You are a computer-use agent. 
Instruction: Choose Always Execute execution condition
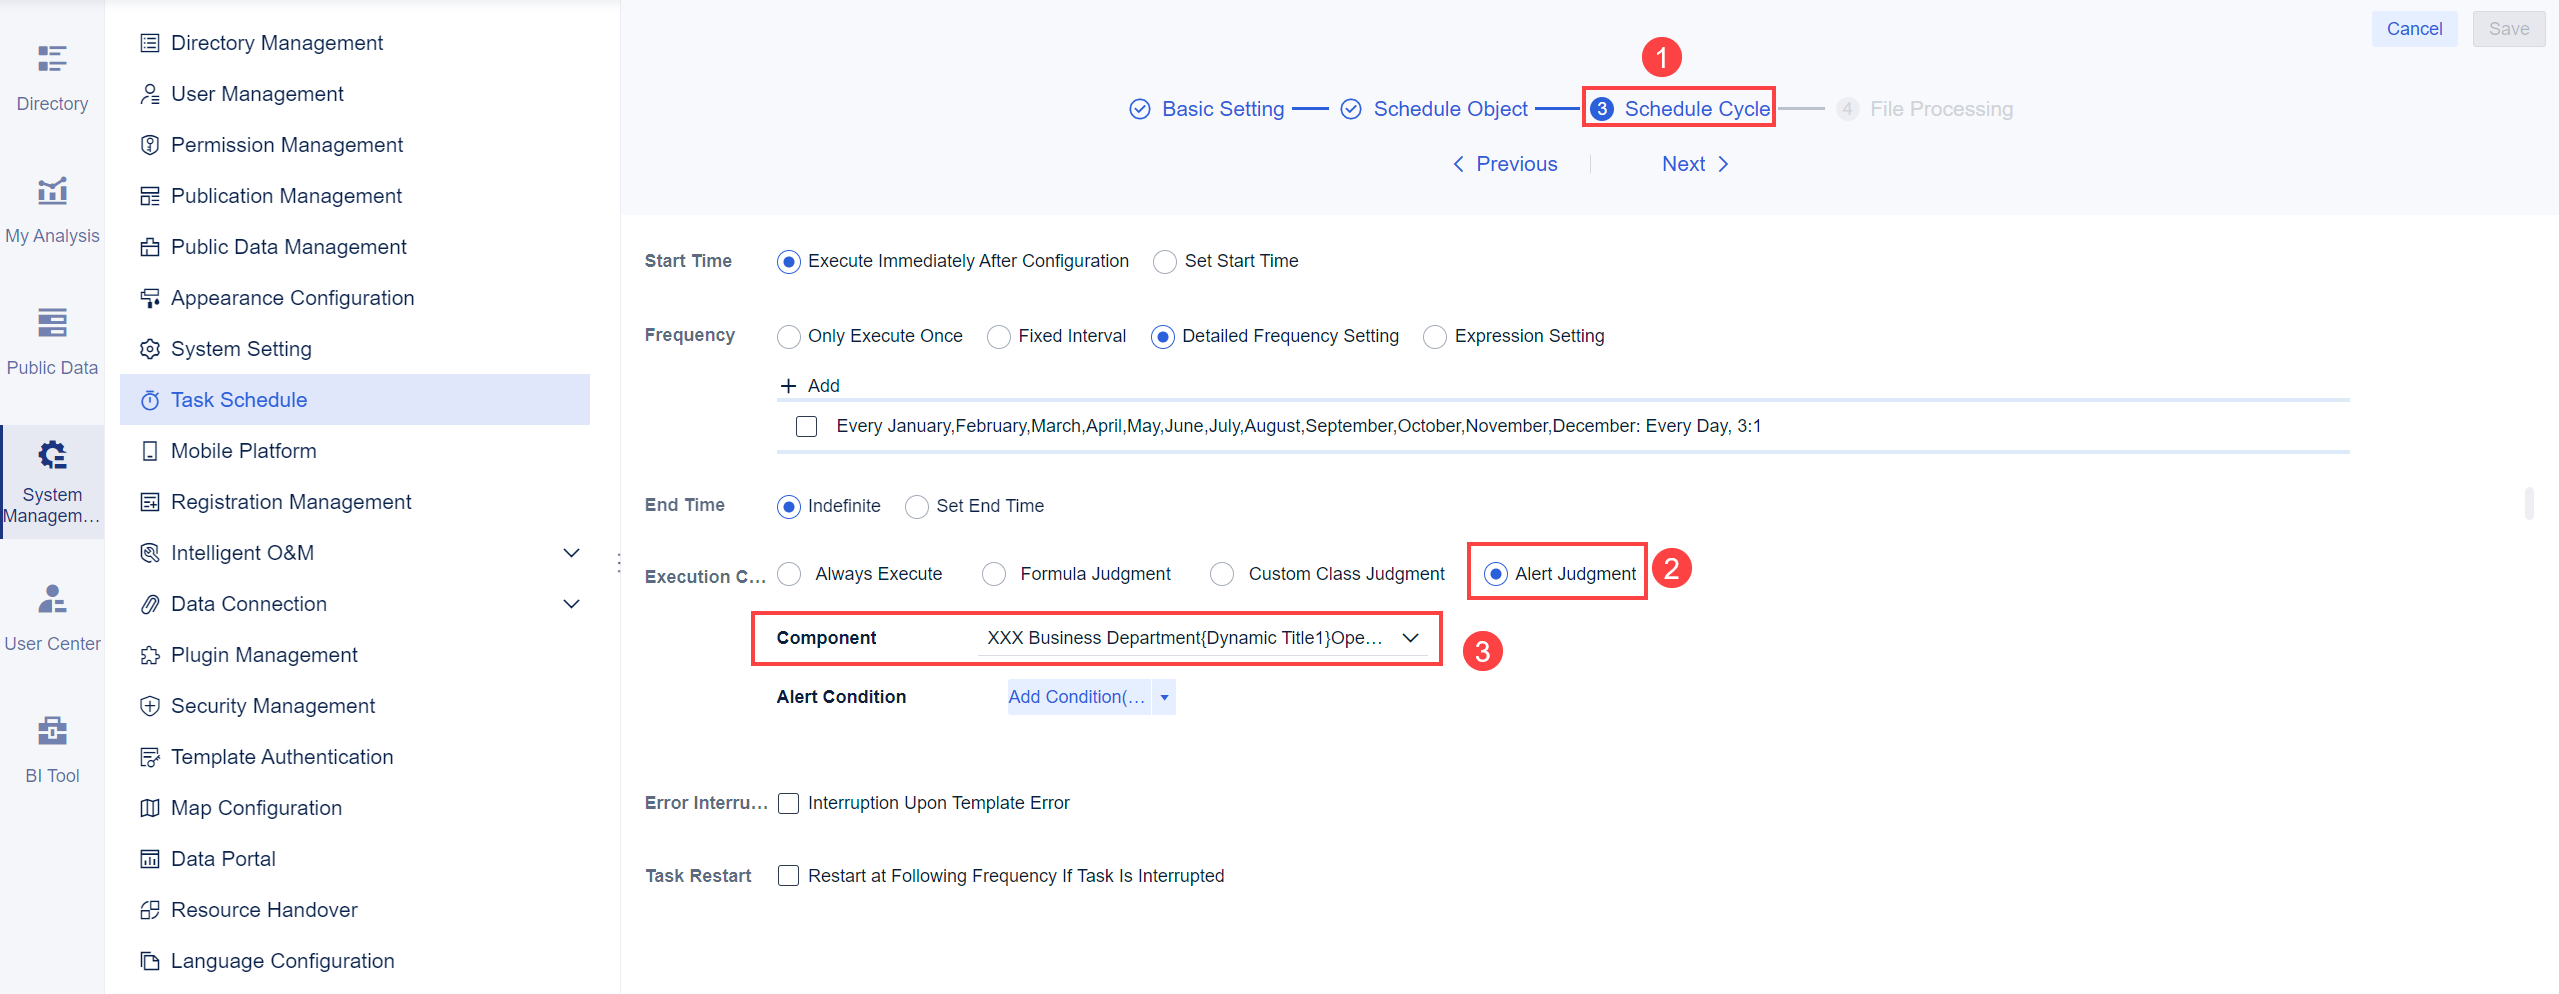(x=788, y=574)
